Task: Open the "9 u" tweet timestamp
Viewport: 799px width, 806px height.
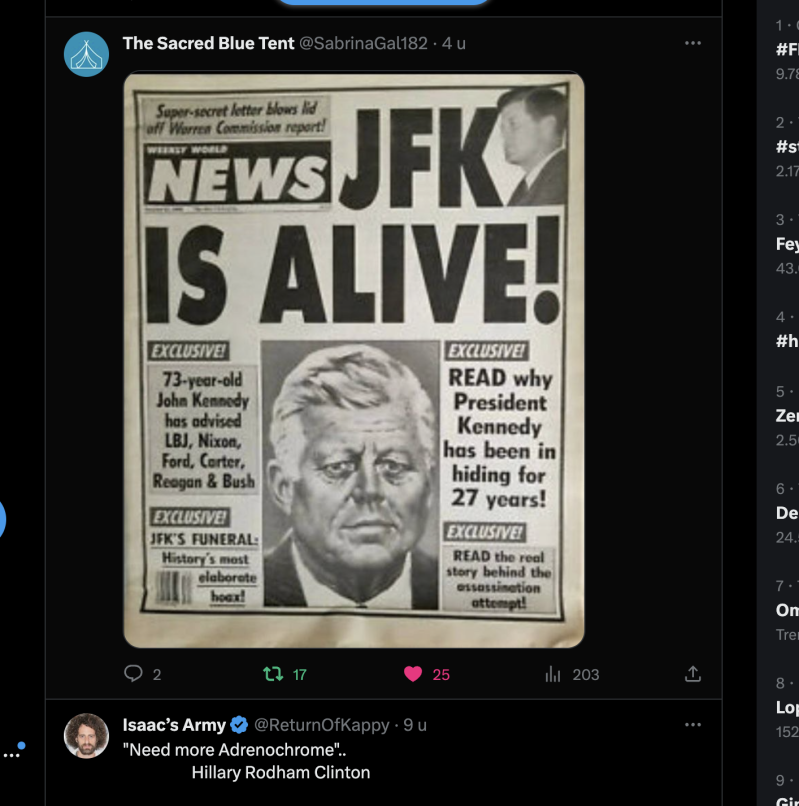Action: click(x=415, y=724)
